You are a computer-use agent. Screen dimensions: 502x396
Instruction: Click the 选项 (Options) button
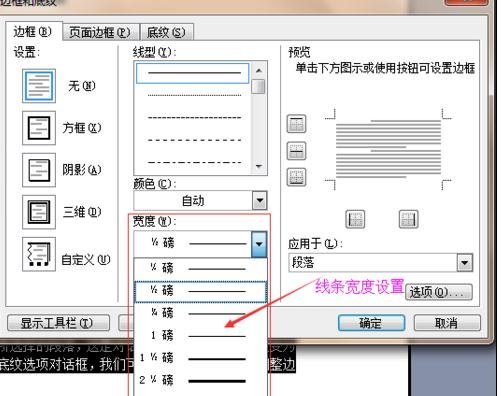click(x=439, y=292)
